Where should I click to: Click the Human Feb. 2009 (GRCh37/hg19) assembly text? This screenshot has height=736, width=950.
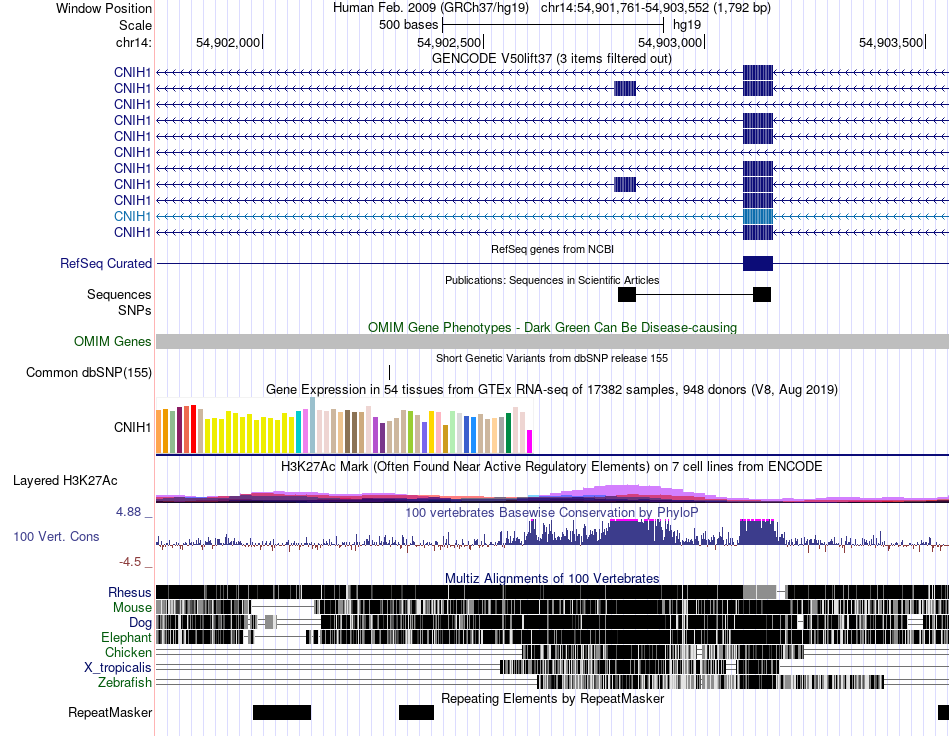[431, 8]
